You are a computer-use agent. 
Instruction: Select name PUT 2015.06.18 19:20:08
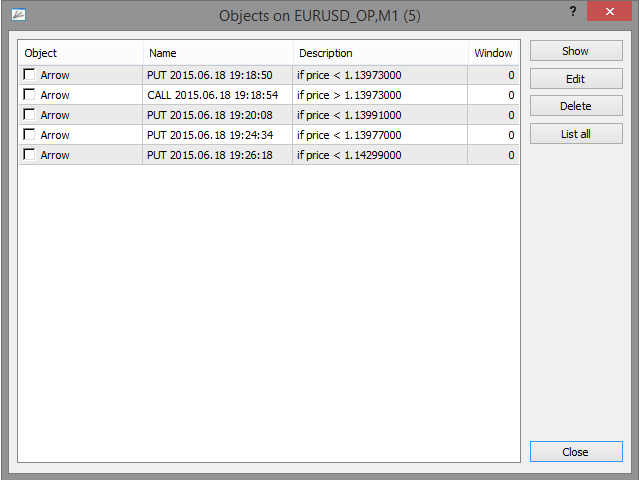tap(210, 115)
